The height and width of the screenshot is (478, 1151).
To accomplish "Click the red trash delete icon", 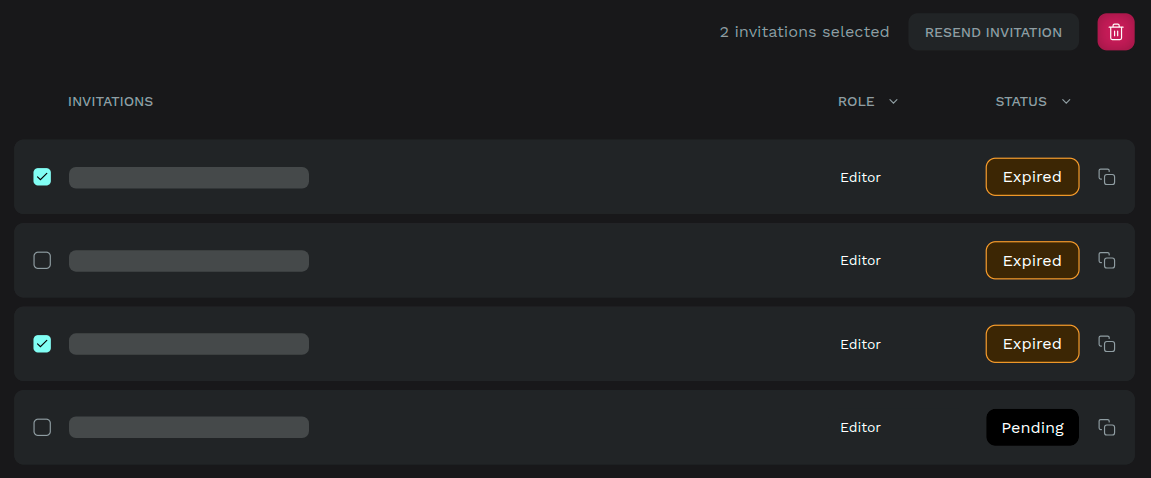I will (1116, 32).
